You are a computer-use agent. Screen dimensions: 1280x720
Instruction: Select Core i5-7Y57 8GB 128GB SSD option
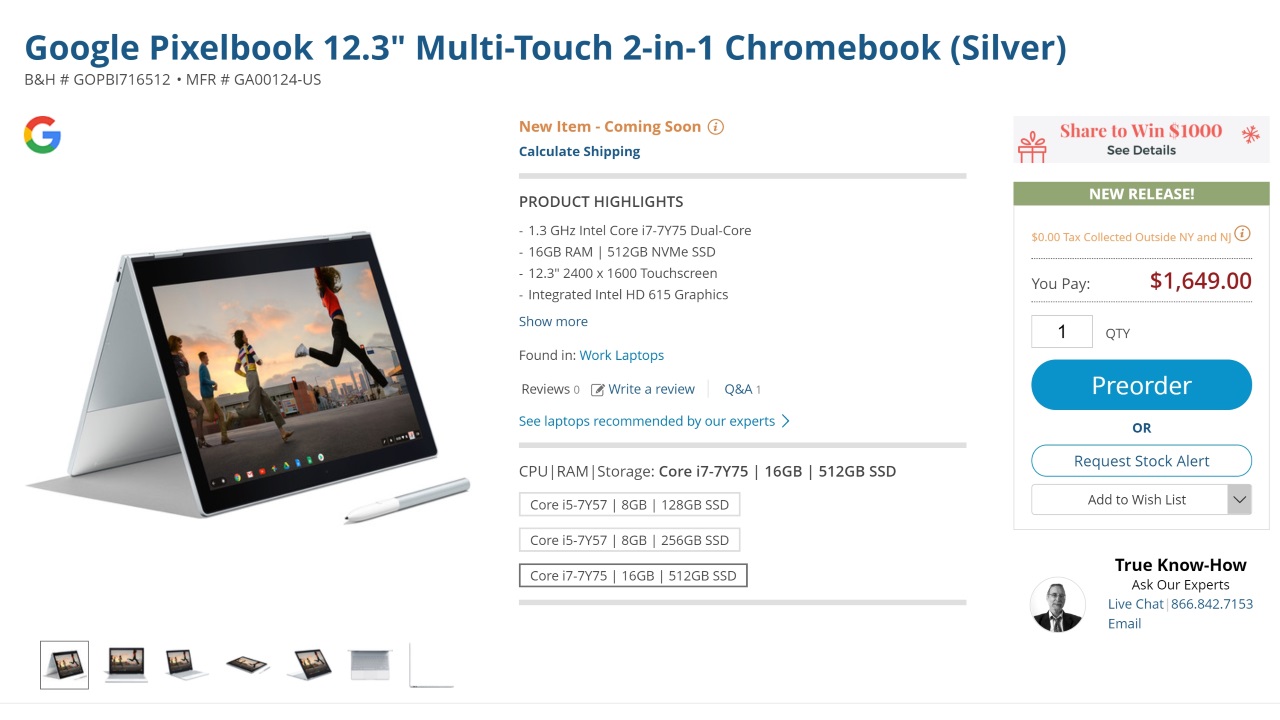[x=630, y=505]
